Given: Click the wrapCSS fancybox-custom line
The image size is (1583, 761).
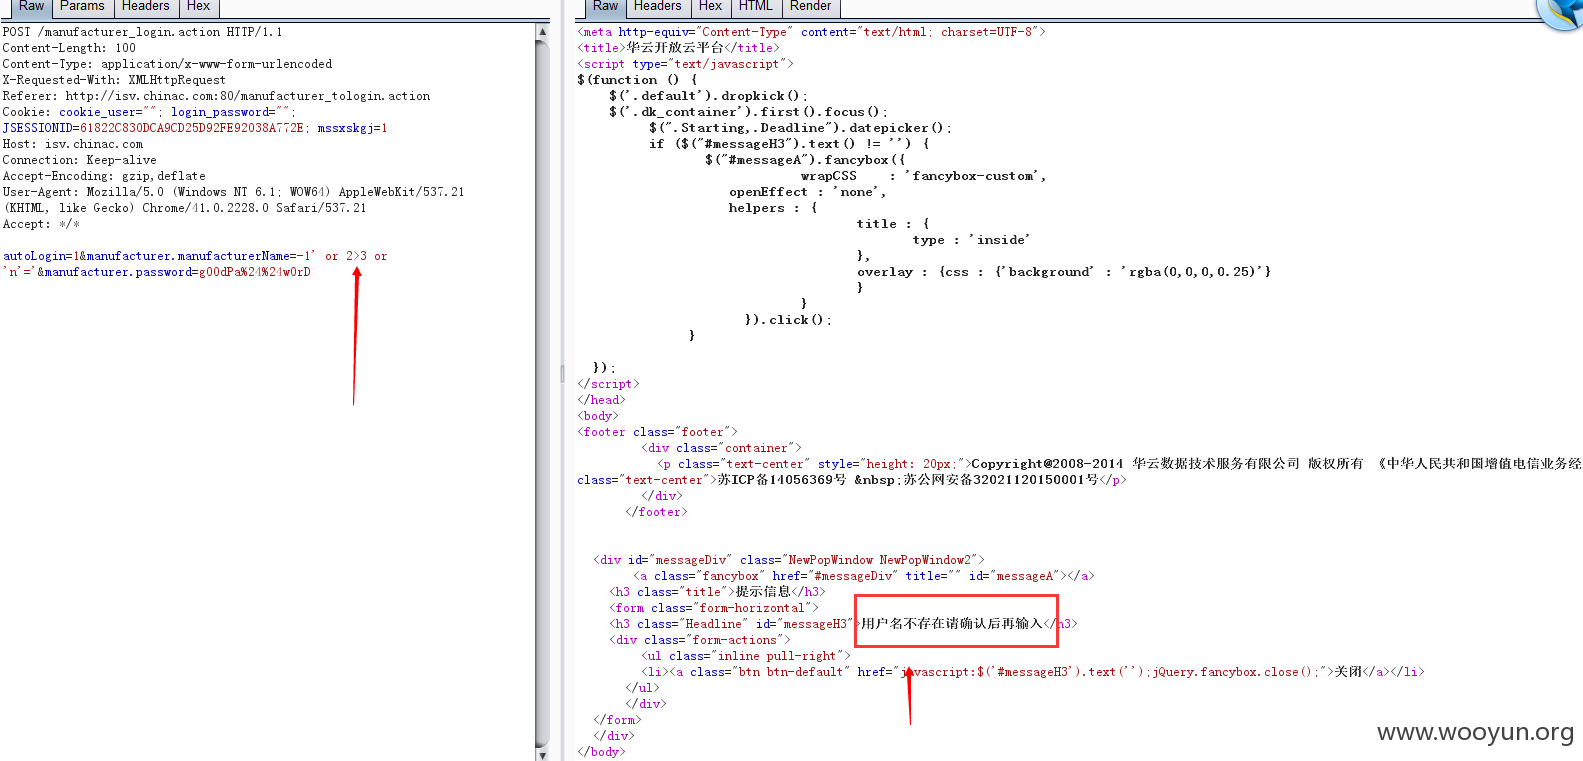Looking at the screenshot, I should coord(923,176).
